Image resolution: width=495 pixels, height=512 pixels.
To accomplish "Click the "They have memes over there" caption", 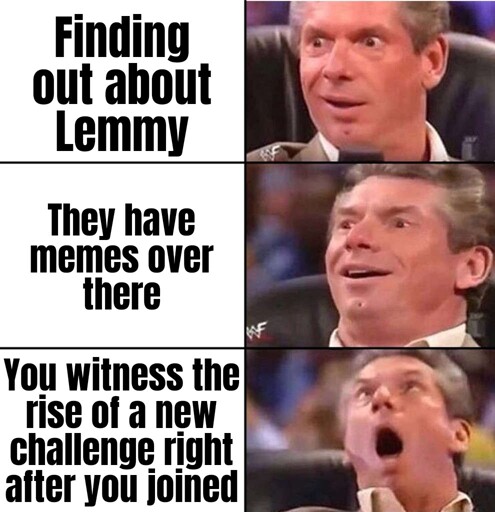I will click(x=122, y=258).
